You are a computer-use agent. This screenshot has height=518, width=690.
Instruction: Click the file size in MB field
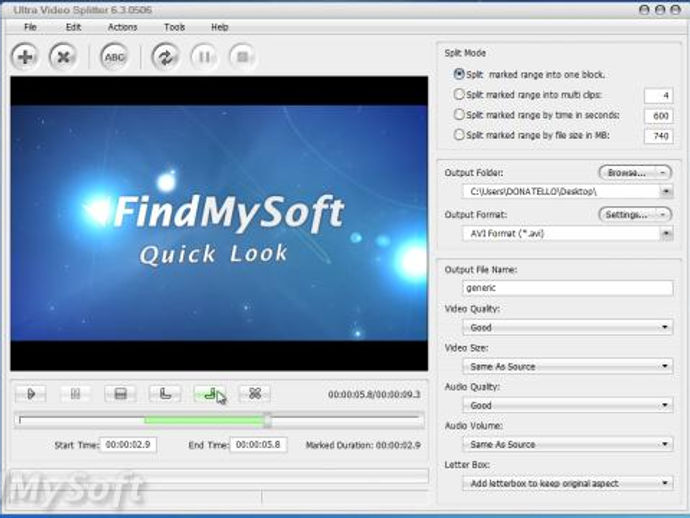pos(658,136)
